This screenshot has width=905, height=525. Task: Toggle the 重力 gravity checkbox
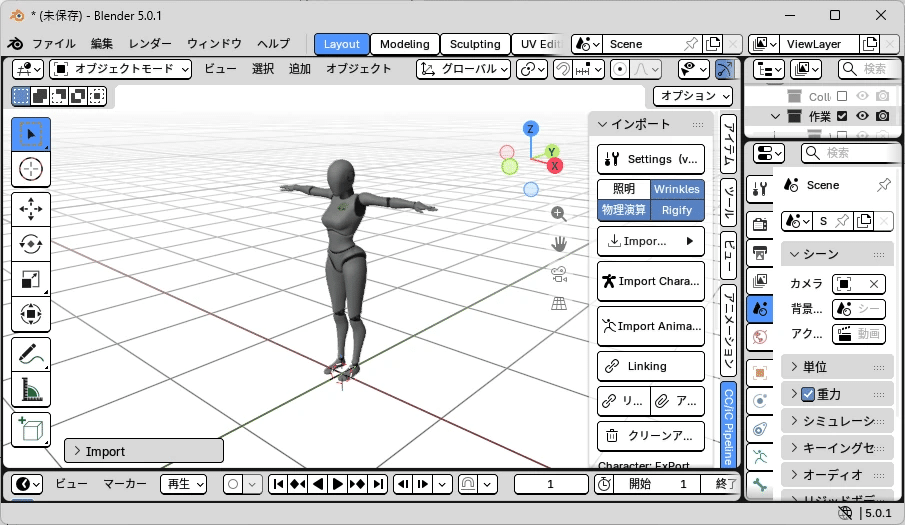pos(807,395)
